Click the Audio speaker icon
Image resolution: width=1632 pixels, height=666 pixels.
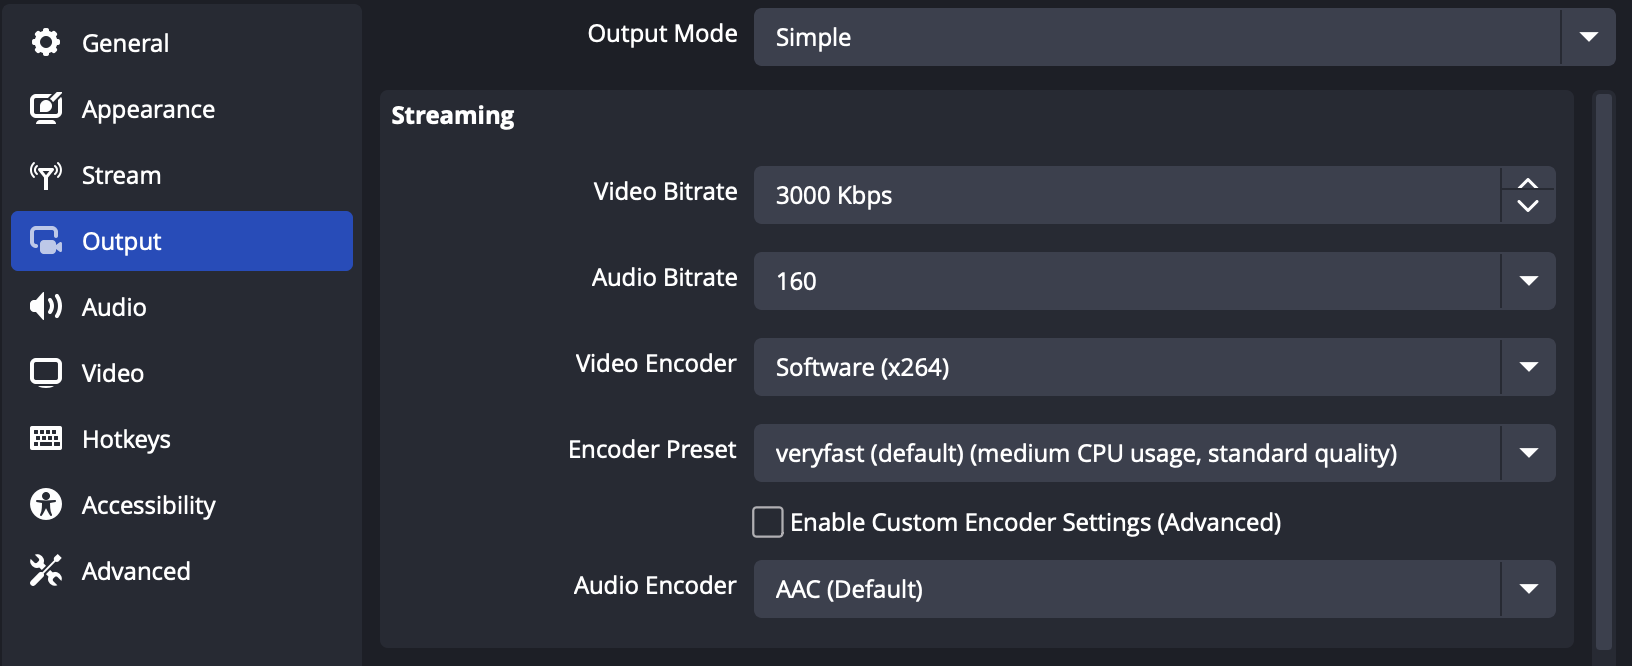46,307
